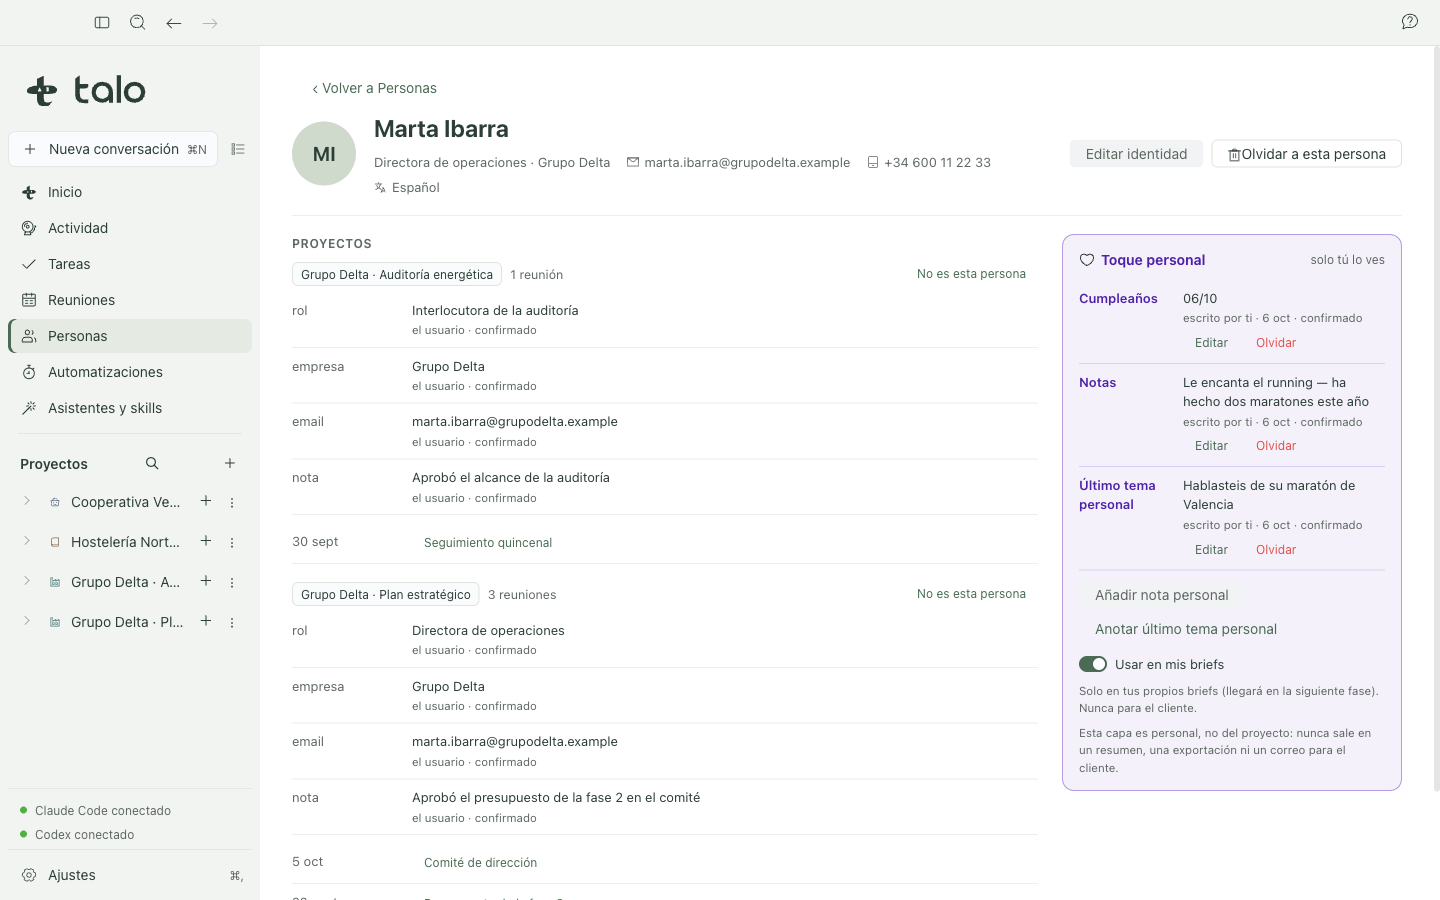Add conversation to Cooperativa Ve... project
This screenshot has width=1440, height=900.
[x=206, y=501]
